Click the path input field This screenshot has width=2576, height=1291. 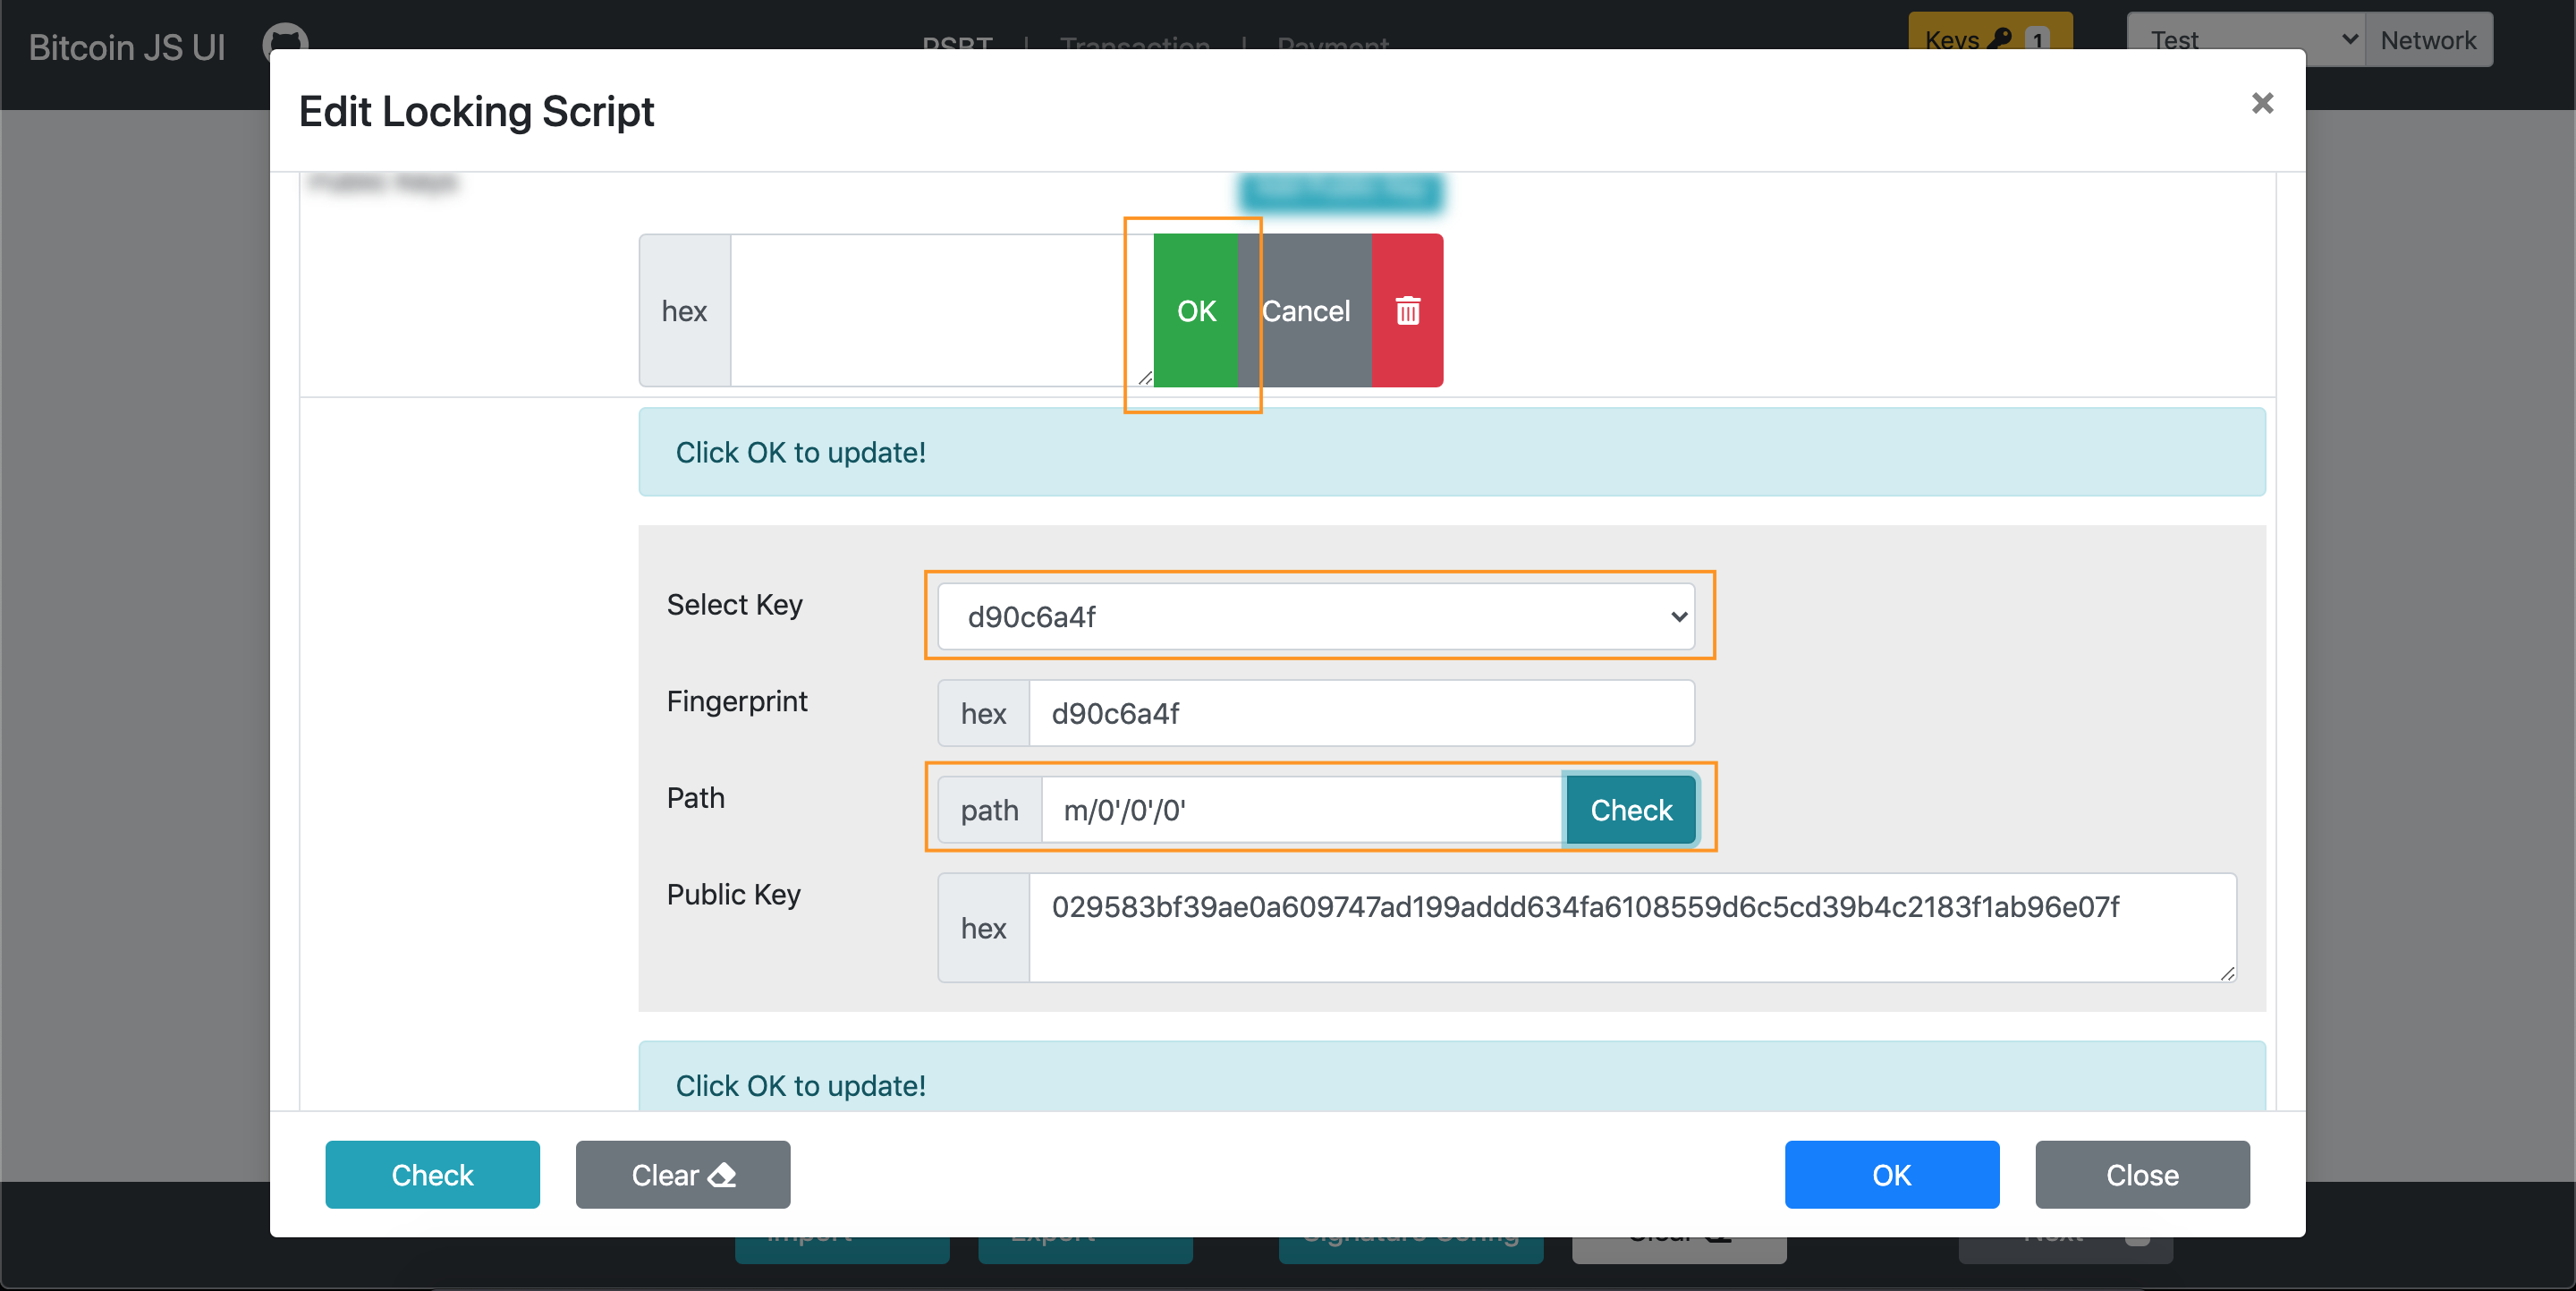(x=1302, y=810)
